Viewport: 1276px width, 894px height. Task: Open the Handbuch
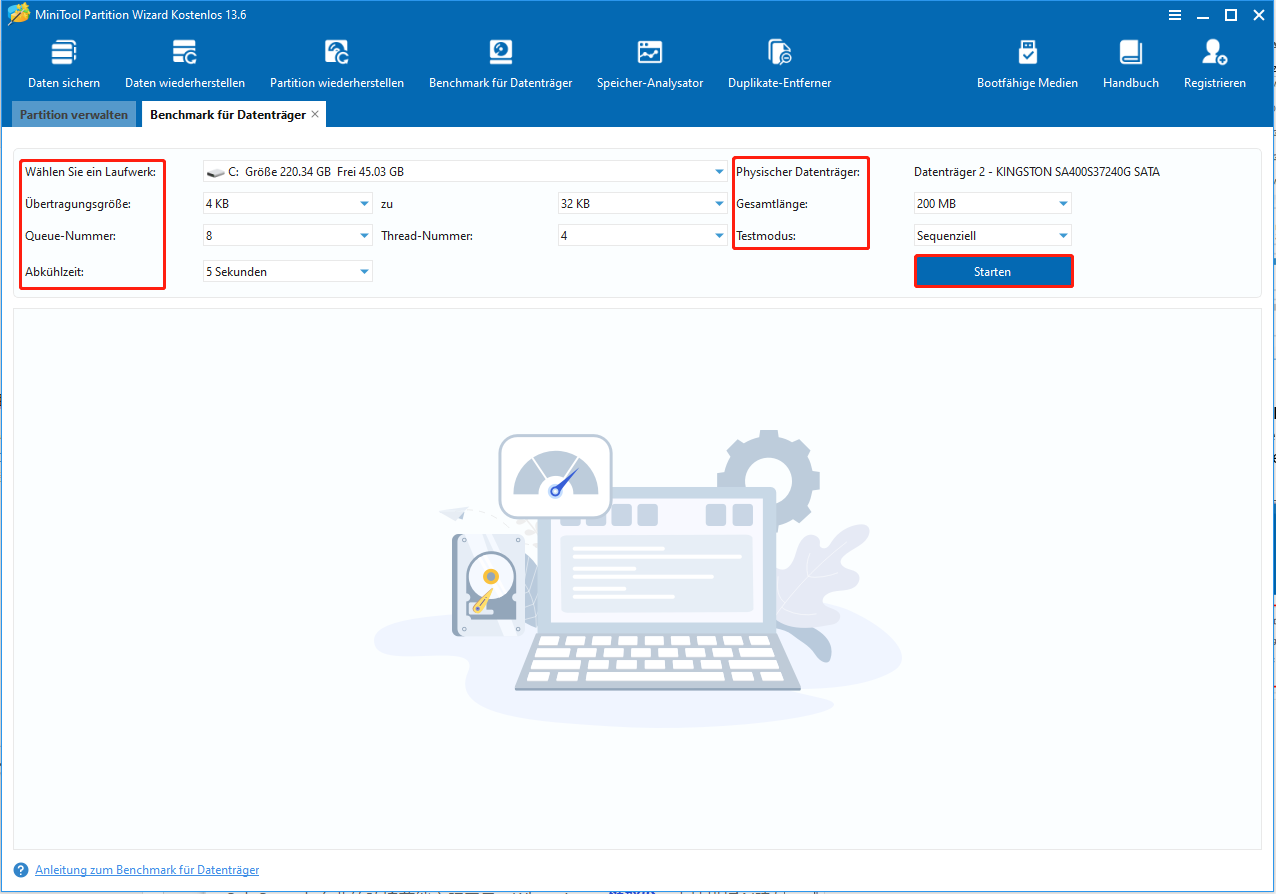click(x=1131, y=64)
